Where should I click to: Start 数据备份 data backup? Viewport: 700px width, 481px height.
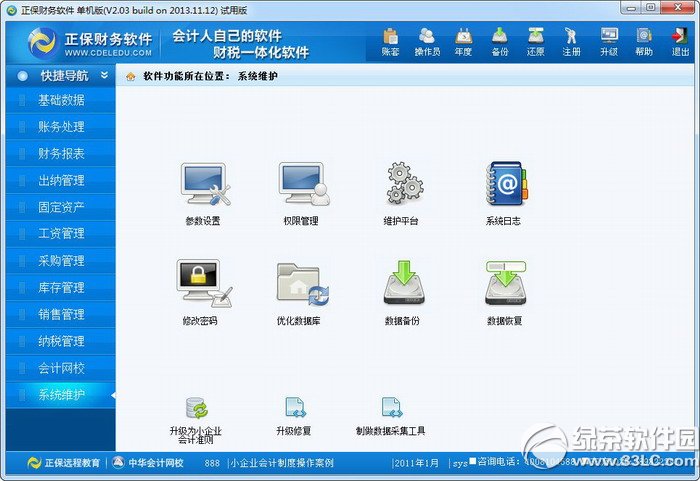(x=403, y=293)
